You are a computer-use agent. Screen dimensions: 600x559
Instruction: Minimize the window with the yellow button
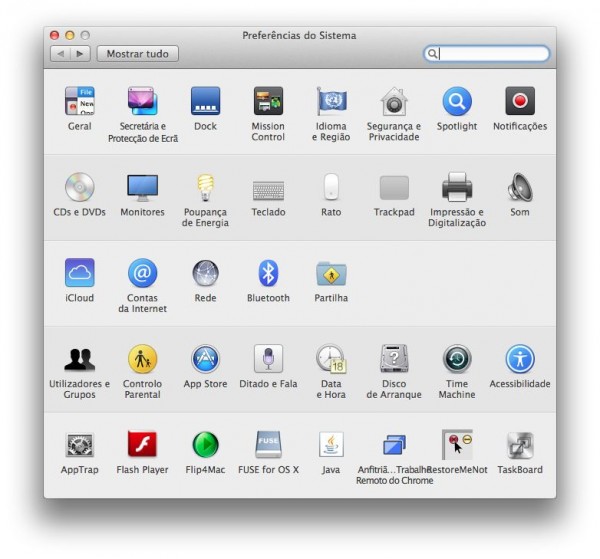pyautogui.click(x=70, y=36)
